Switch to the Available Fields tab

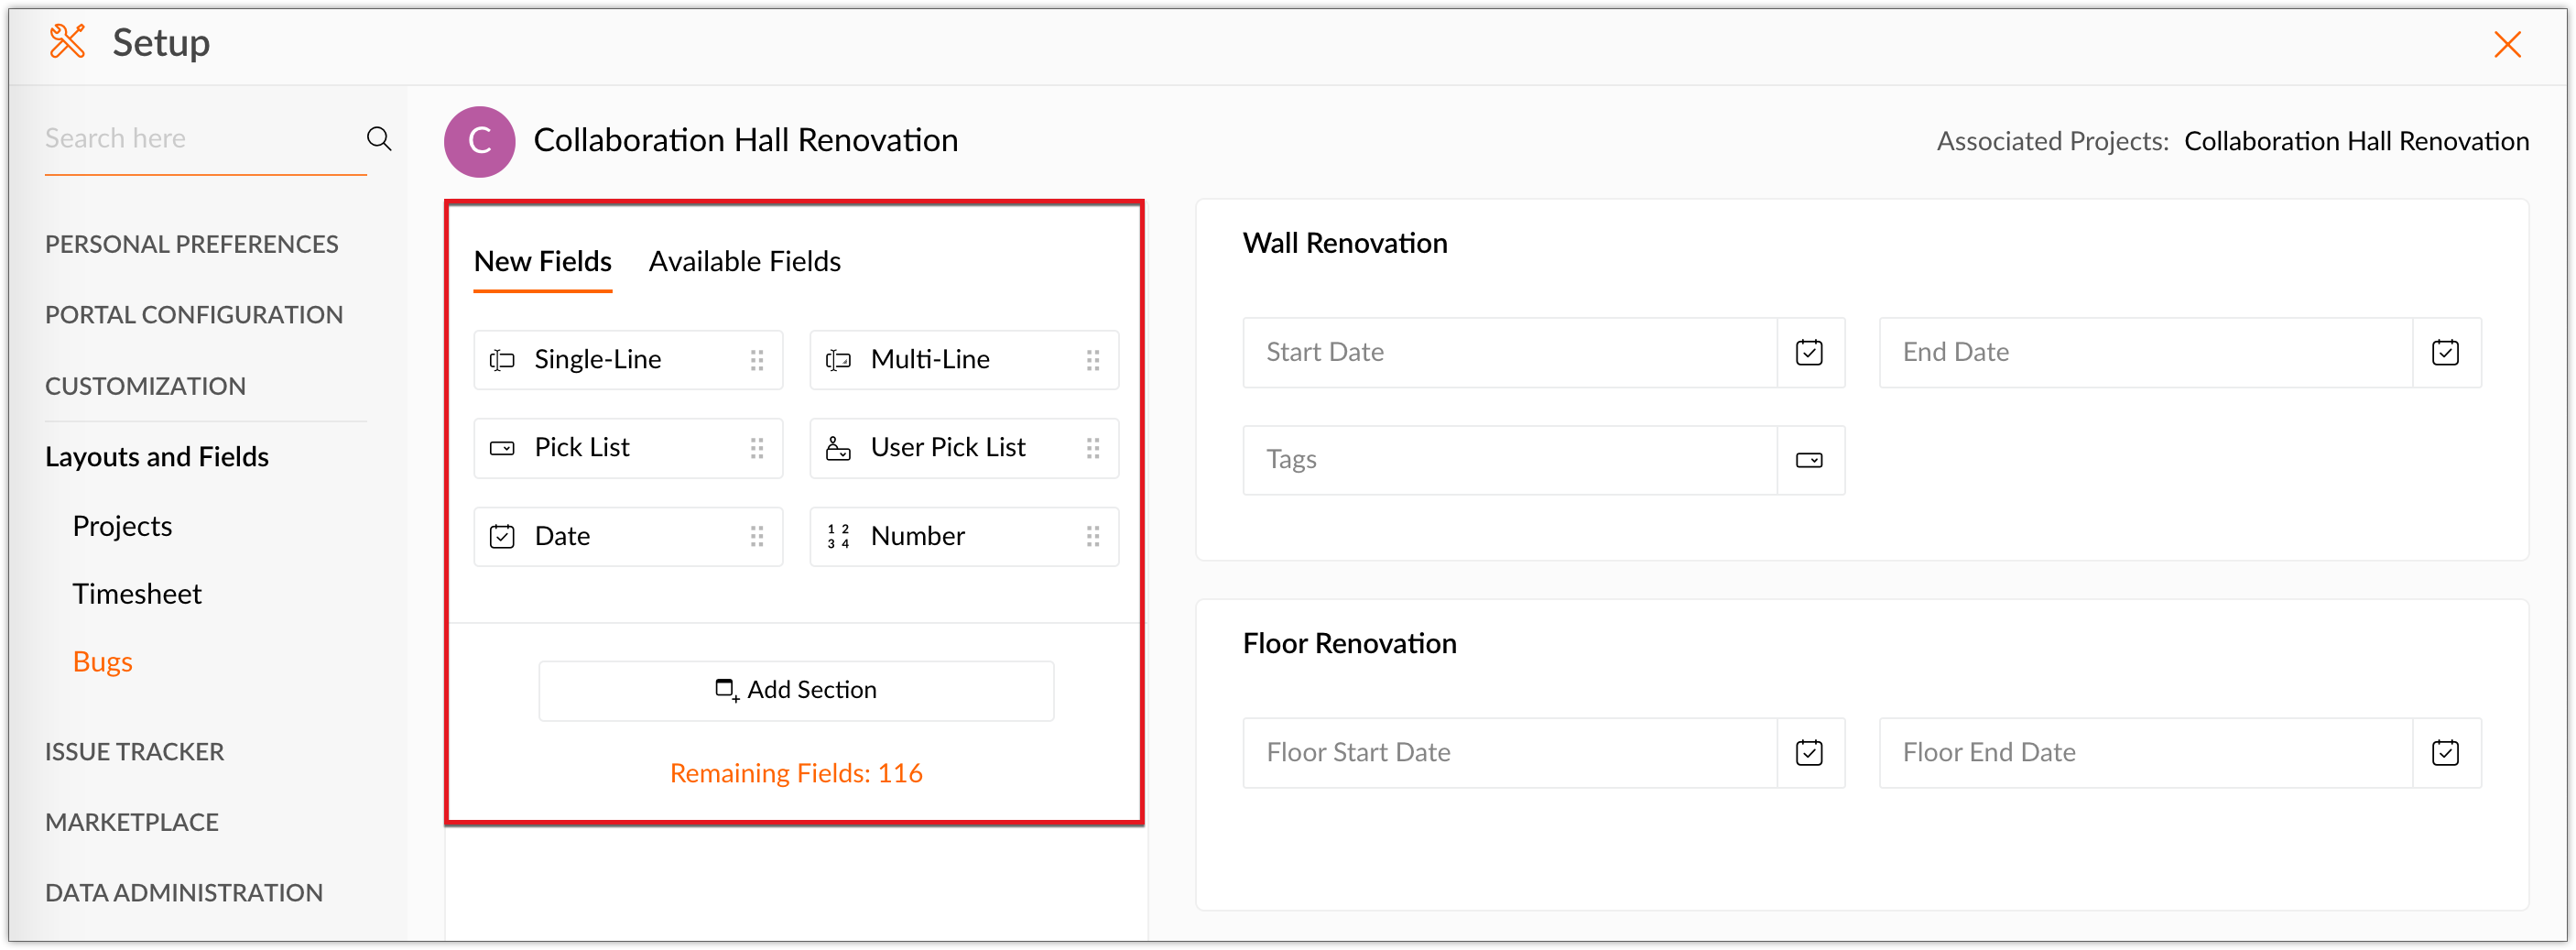[744, 261]
